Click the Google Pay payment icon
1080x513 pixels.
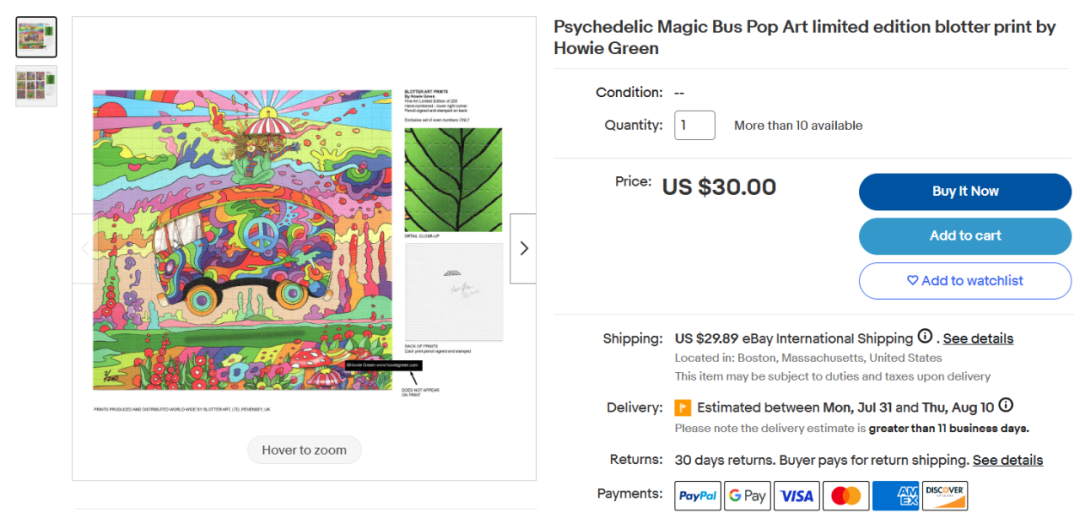(x=746, y=495)
